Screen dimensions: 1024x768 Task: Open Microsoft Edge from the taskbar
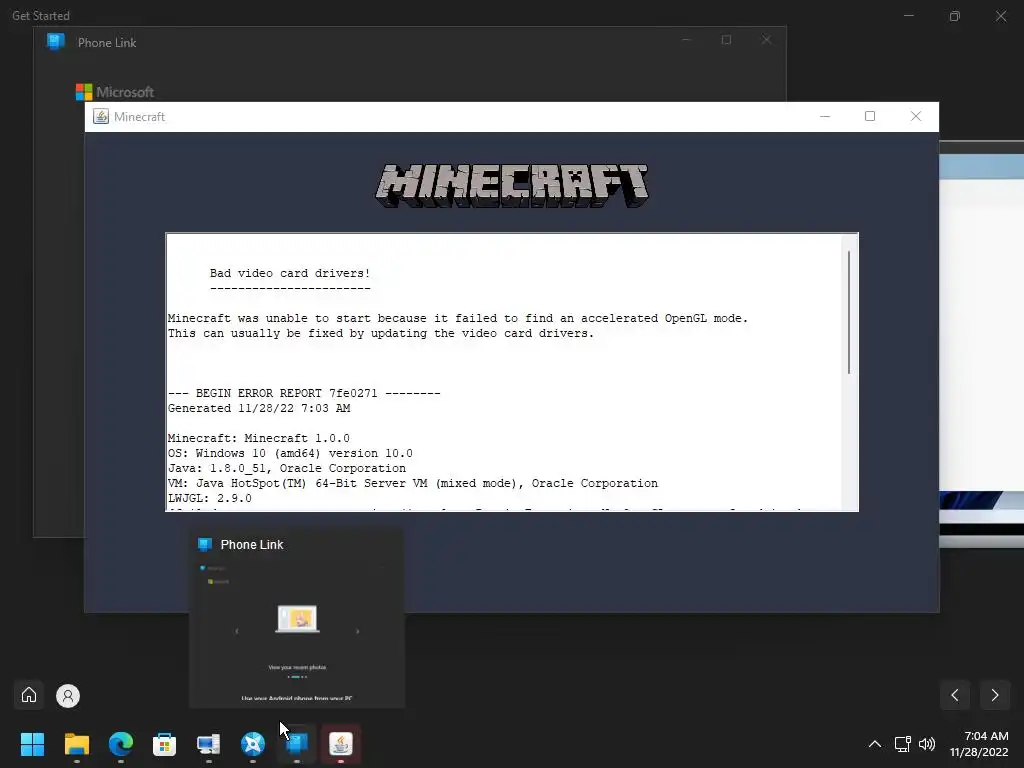121,744
